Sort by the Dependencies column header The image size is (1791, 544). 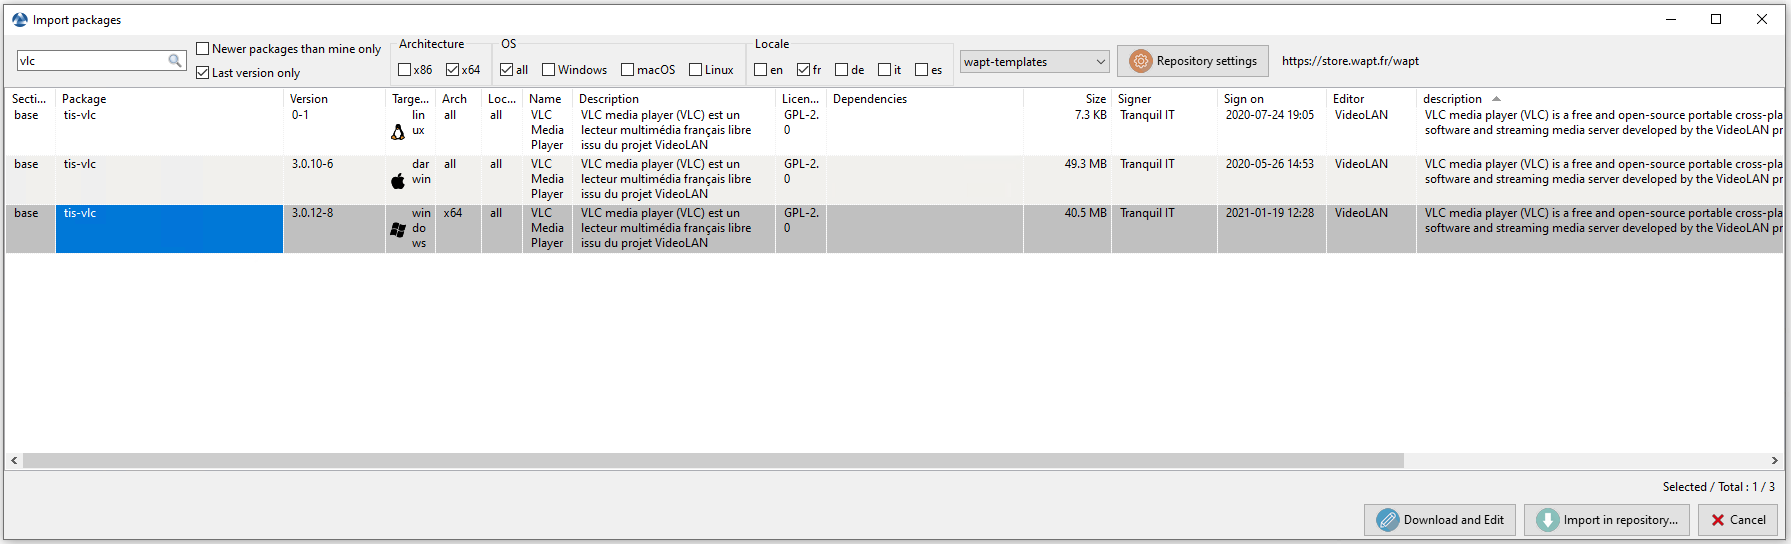925,99
